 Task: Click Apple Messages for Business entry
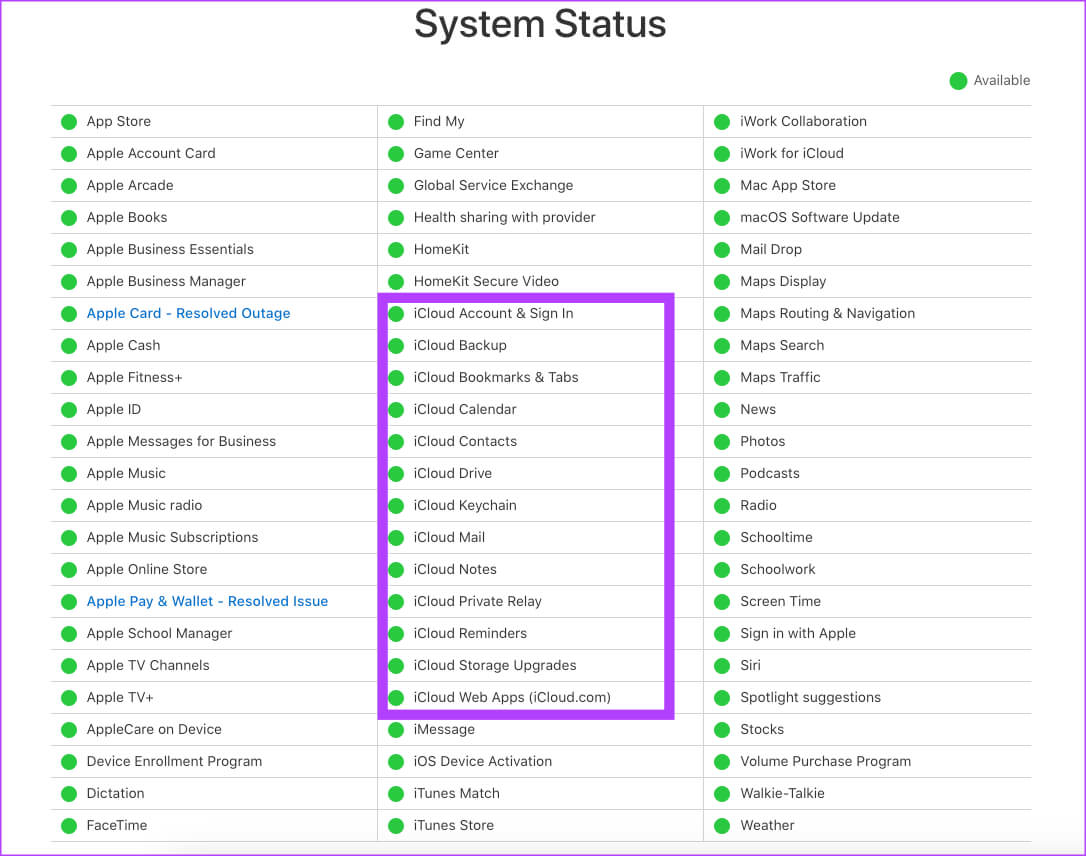point(181,441)
